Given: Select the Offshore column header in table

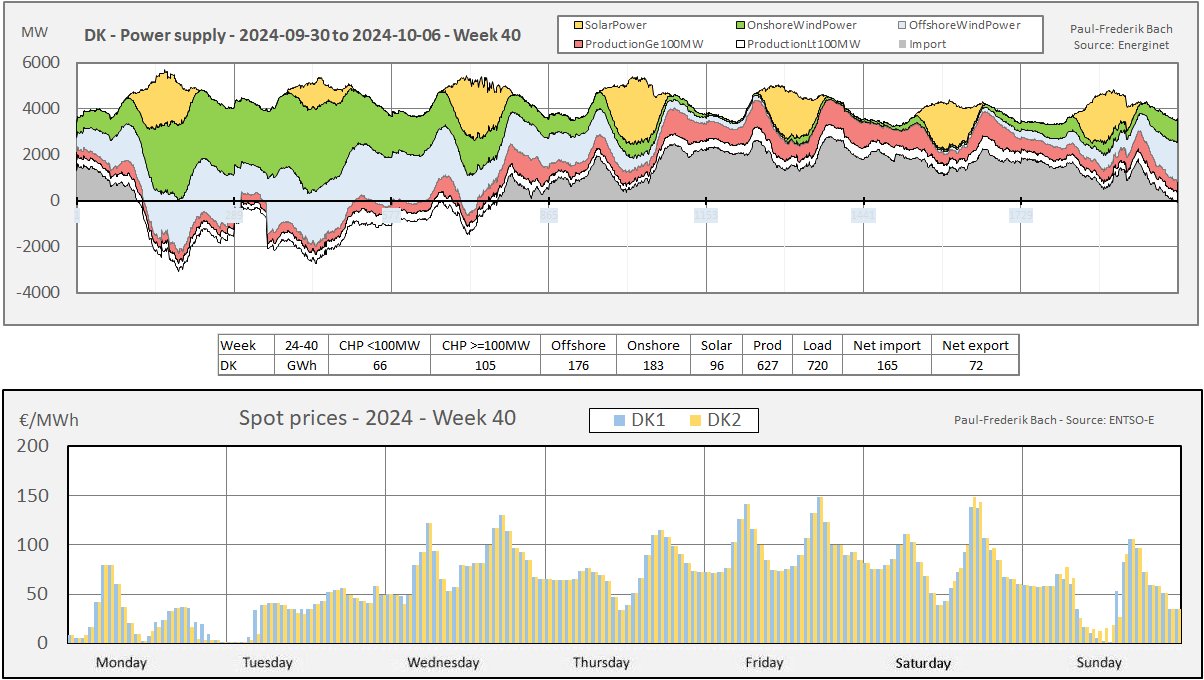Looking at the screenshot, I should coord(578,345).
